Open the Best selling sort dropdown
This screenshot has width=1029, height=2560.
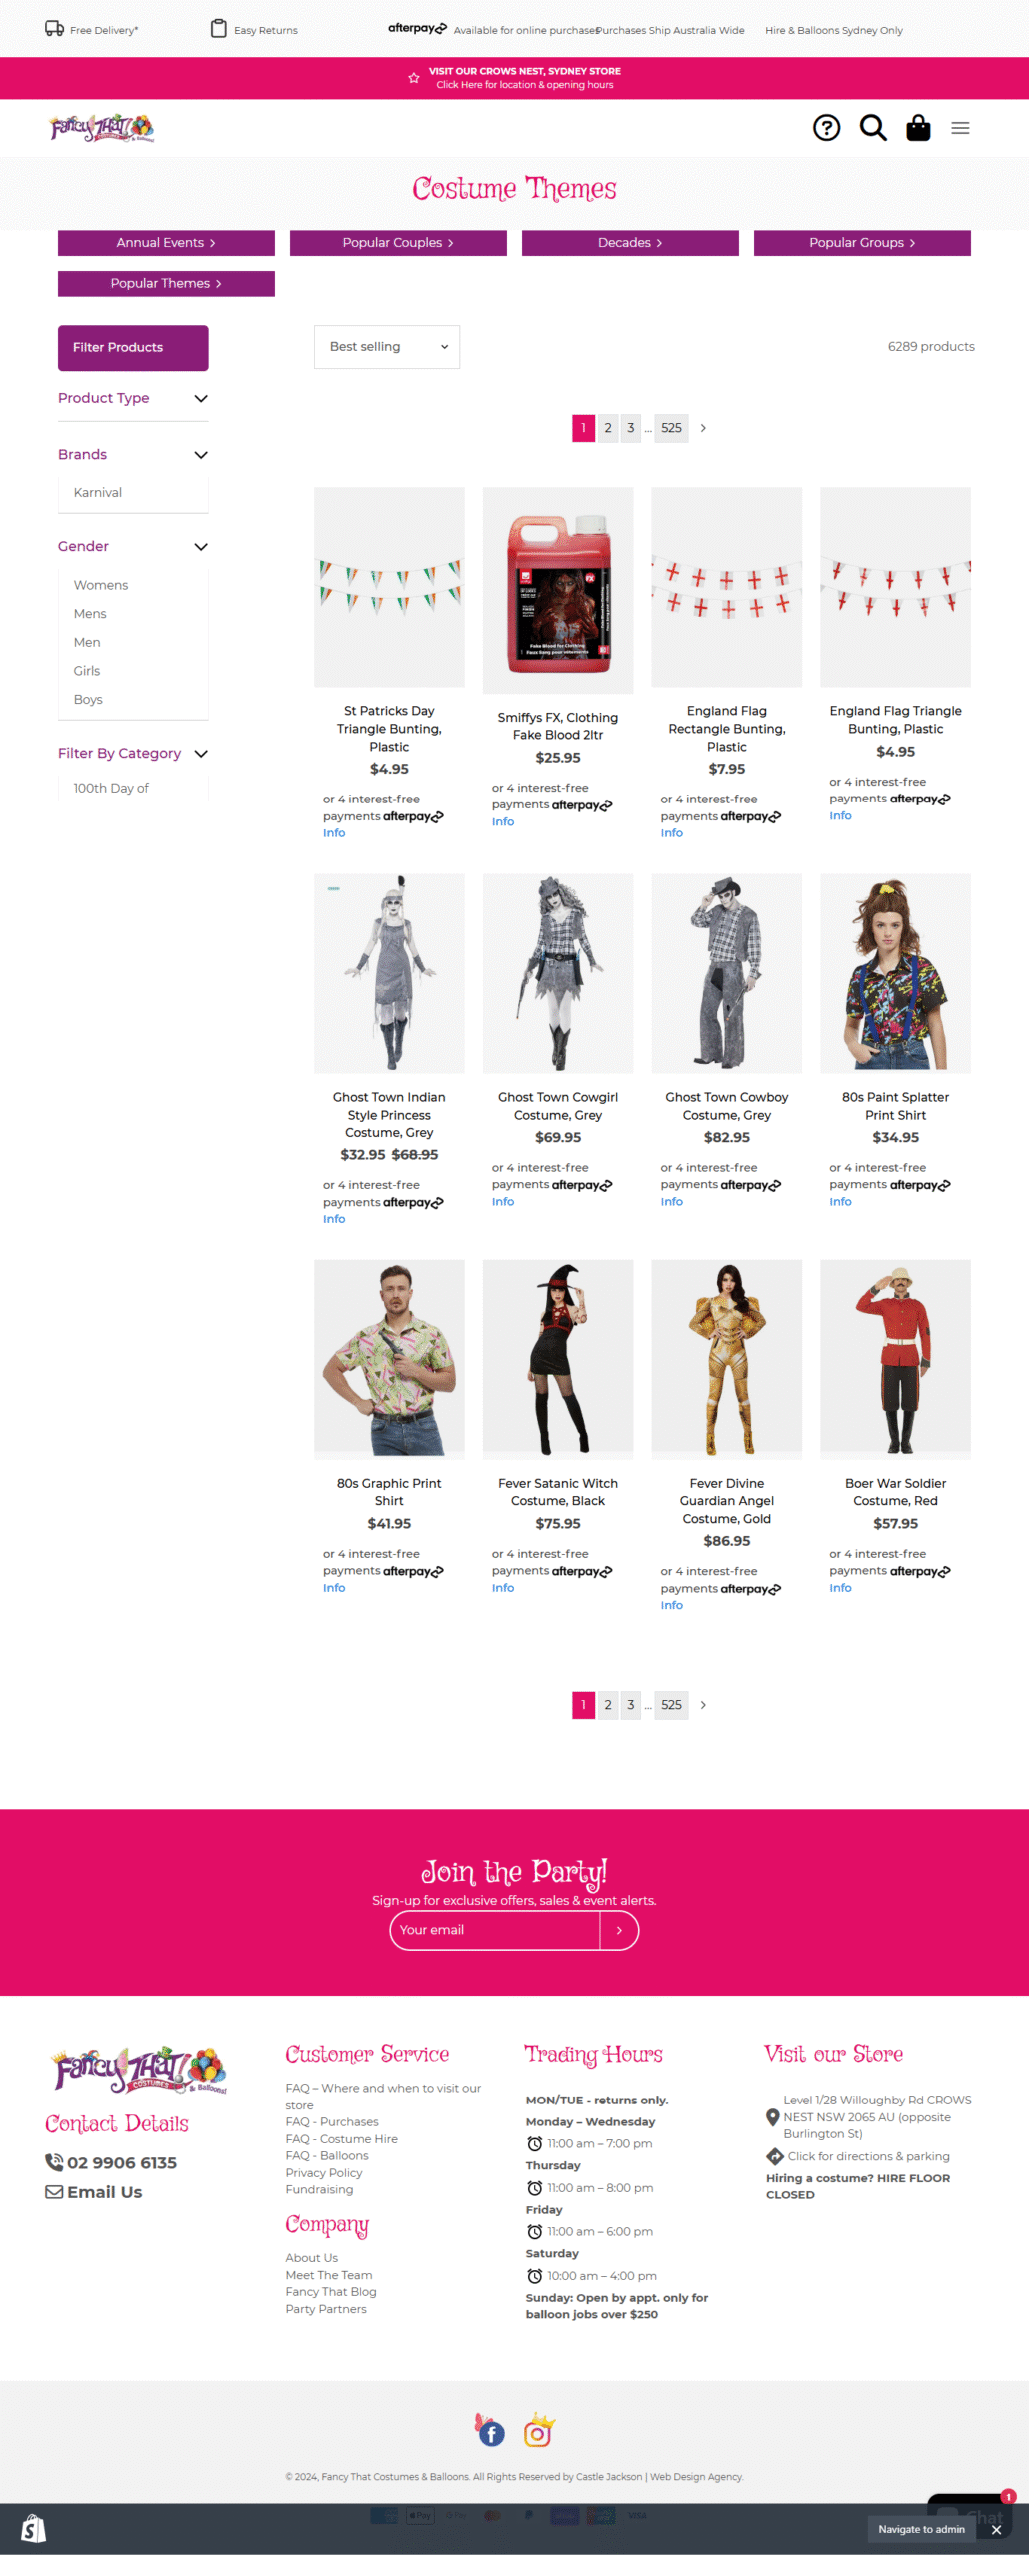point(387,347)
